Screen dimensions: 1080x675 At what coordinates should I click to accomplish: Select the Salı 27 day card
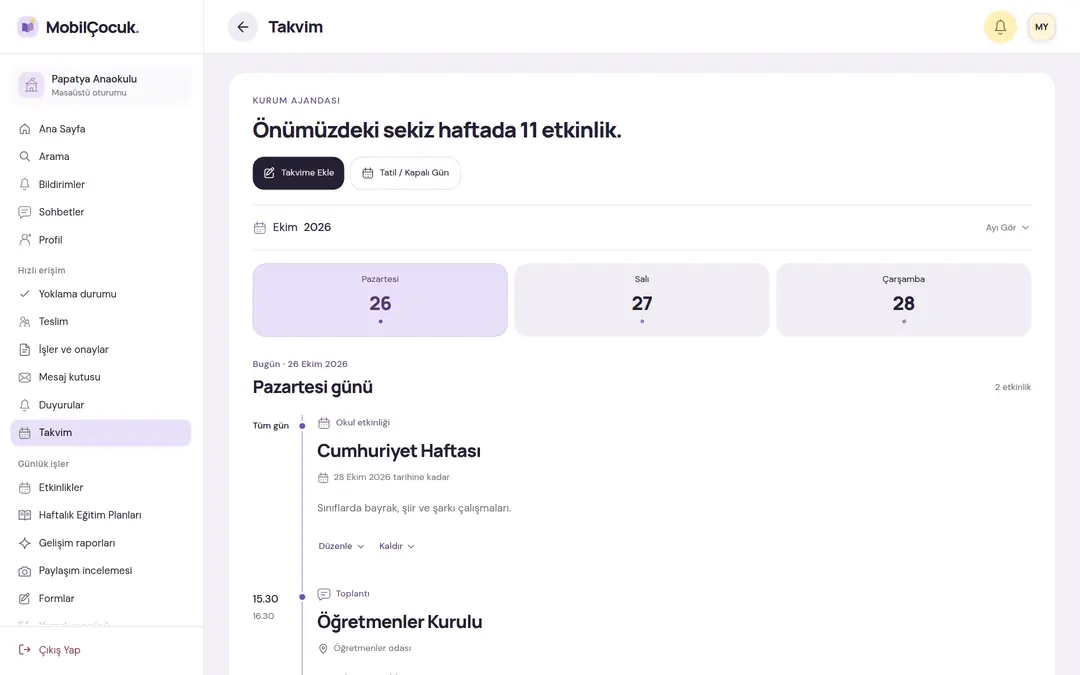[x=642, y=300]
